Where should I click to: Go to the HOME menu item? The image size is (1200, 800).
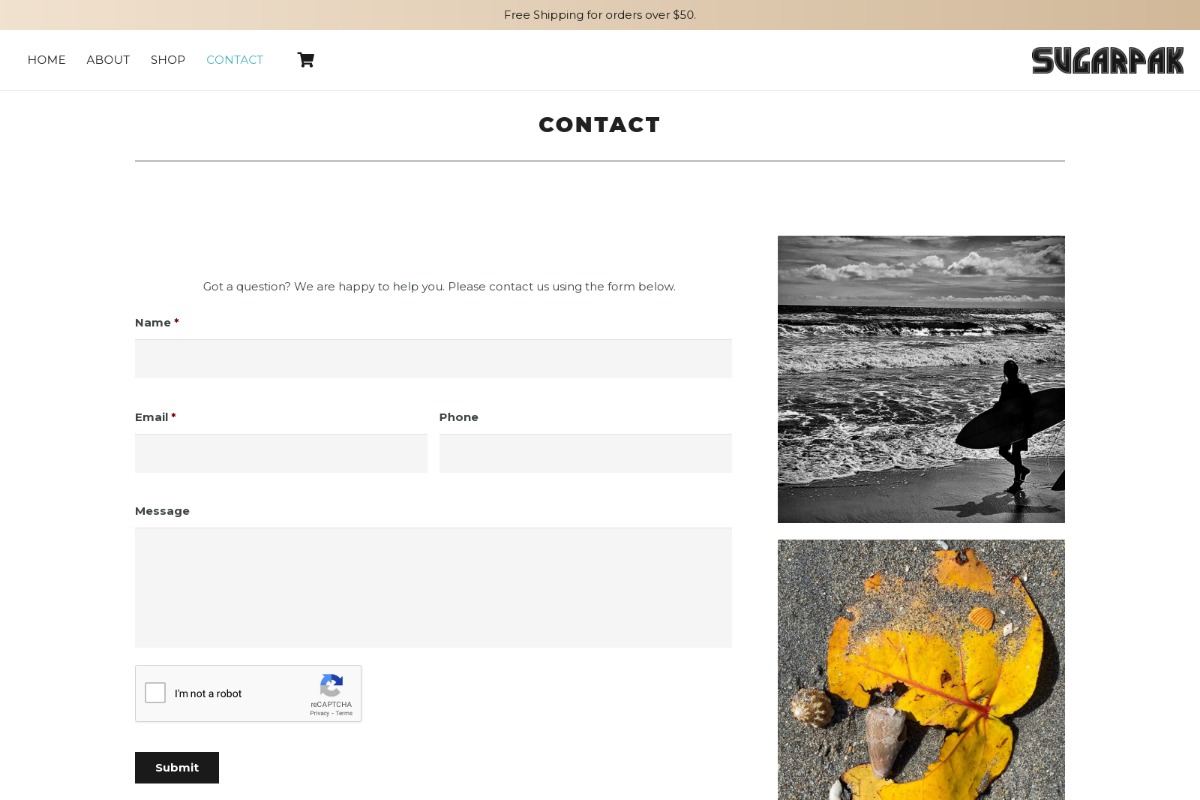(46, 60)
